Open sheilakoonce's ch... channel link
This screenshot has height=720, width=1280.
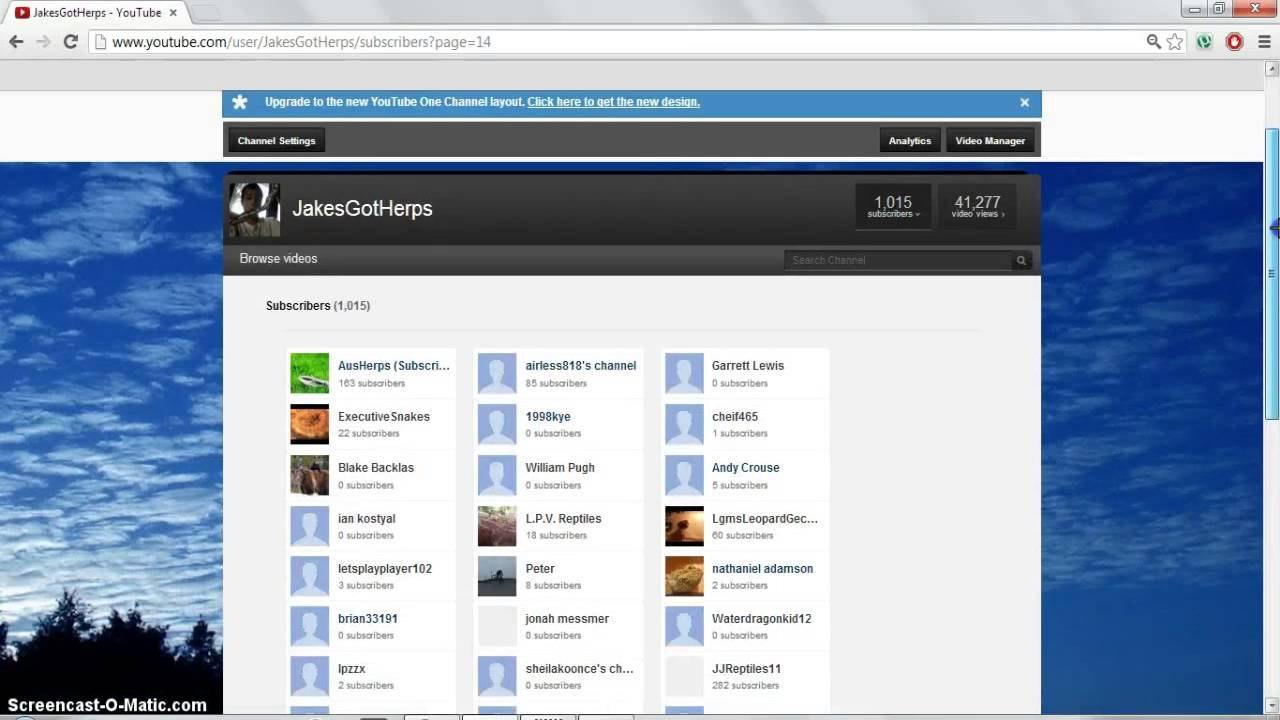tap(580, 669)
